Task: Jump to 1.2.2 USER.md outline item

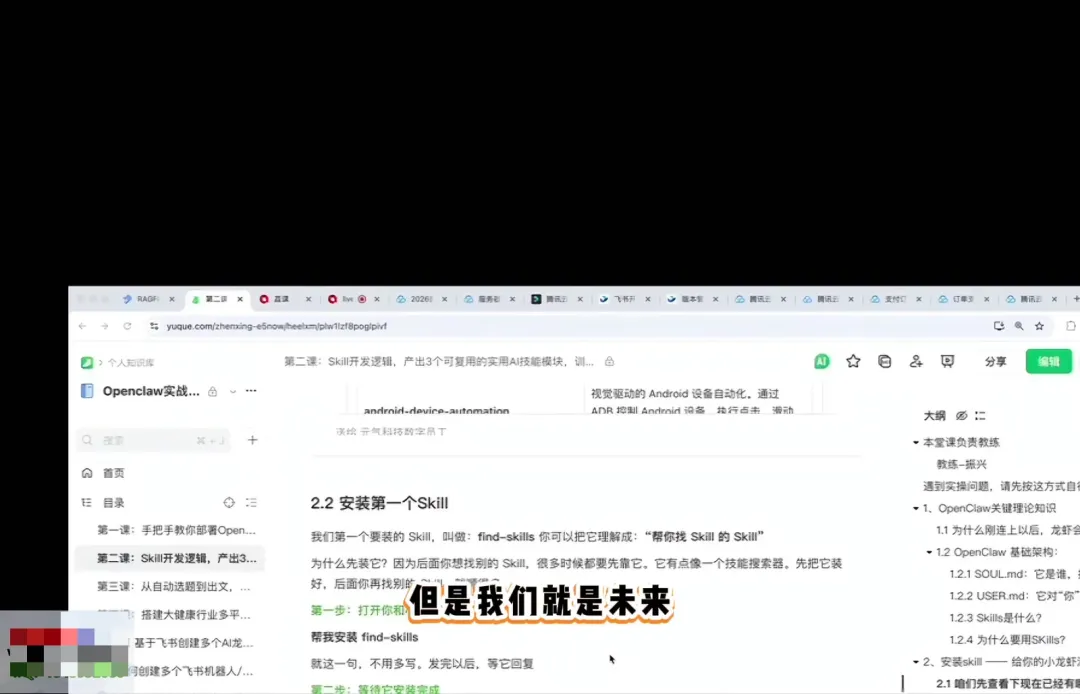Action: [x=1015, y=596]
